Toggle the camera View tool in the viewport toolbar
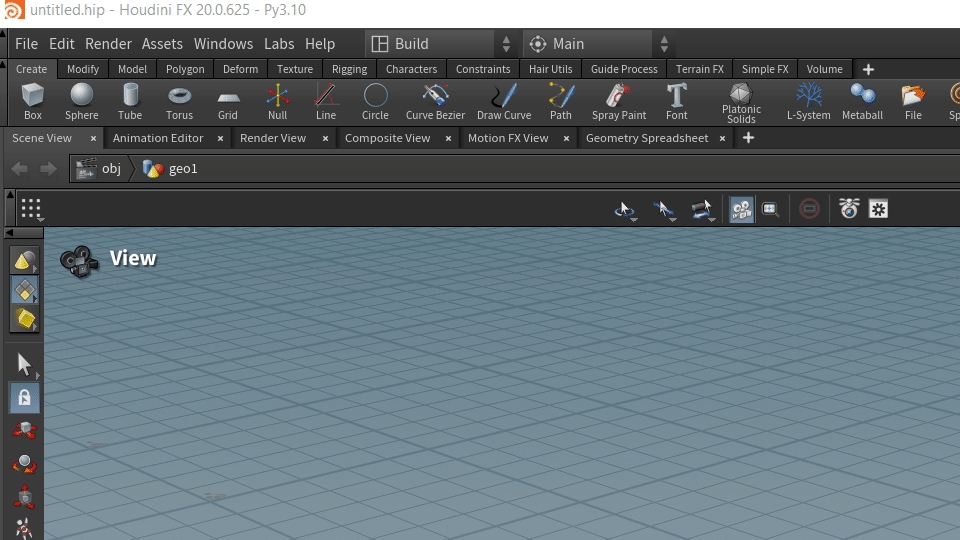Viewport: 960px width, 540px height. point(741,209)
